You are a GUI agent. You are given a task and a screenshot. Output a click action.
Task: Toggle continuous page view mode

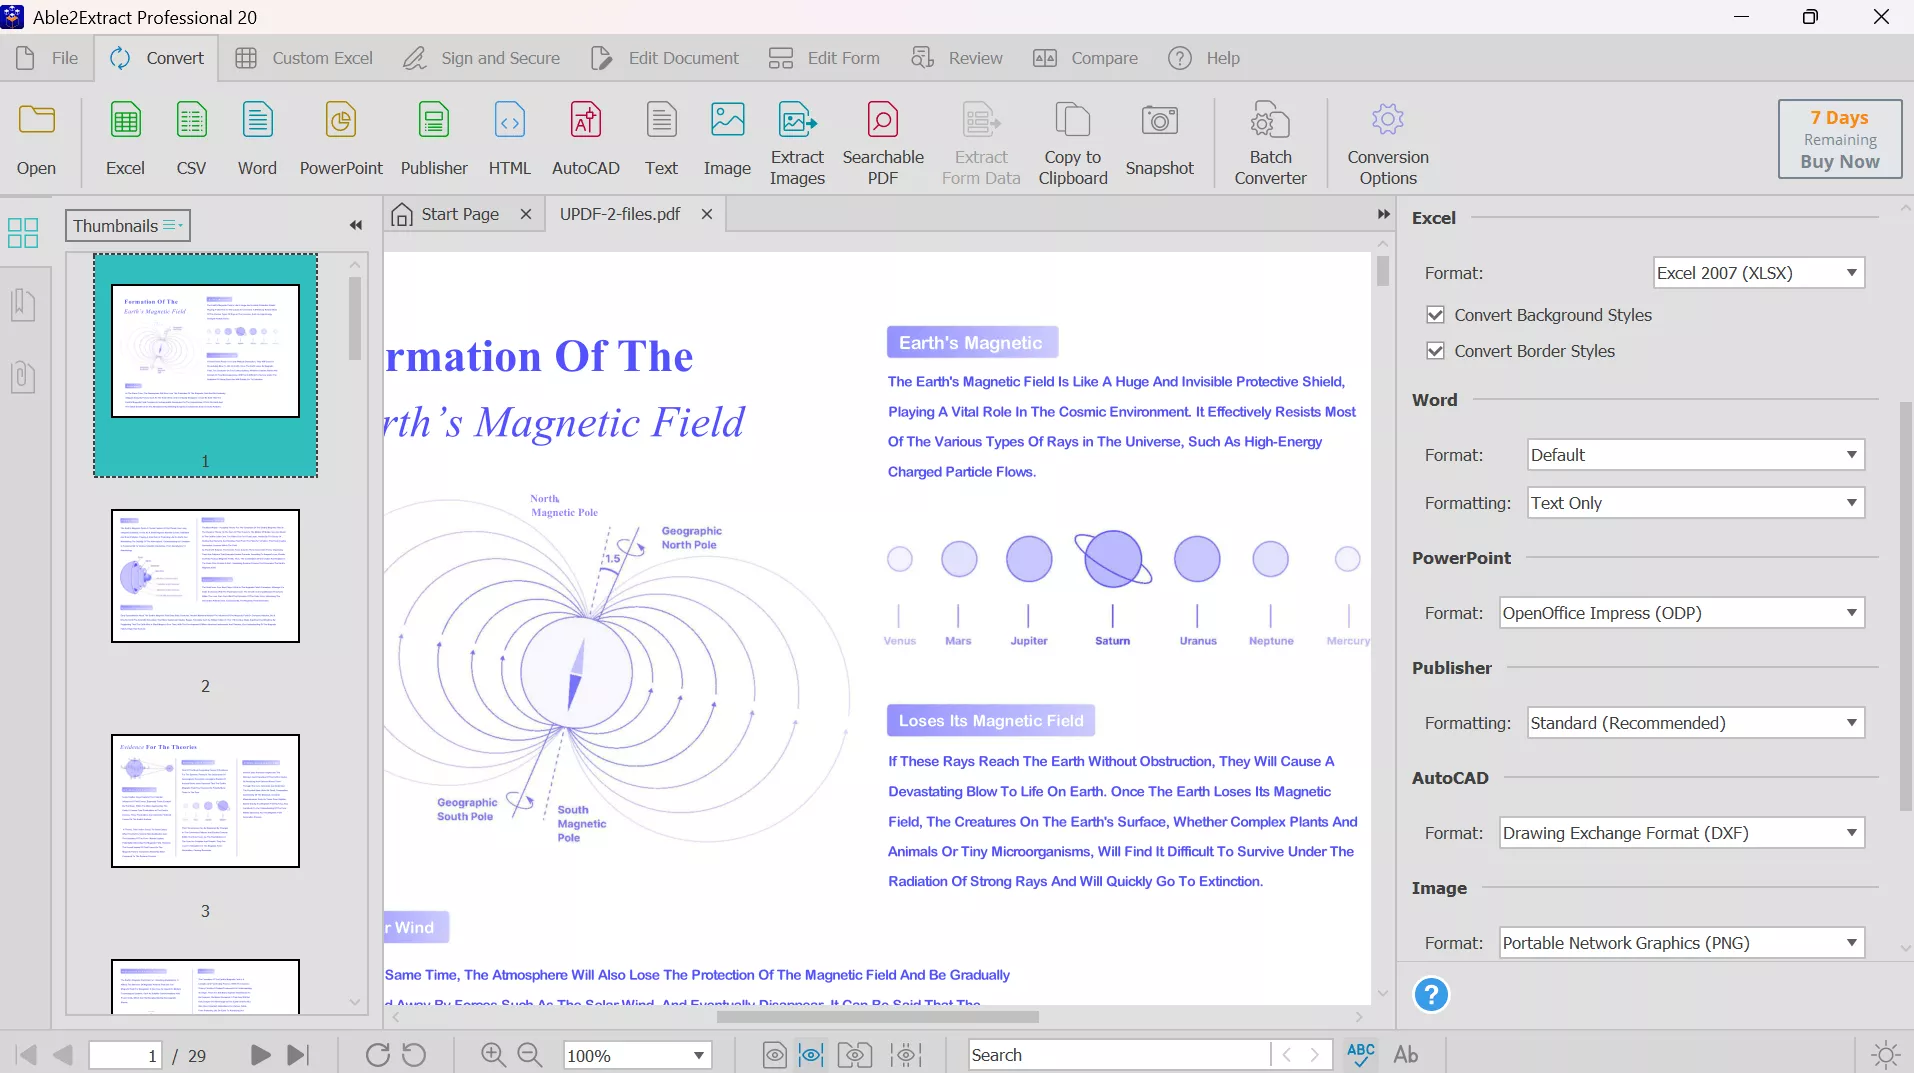[810, 1054]
